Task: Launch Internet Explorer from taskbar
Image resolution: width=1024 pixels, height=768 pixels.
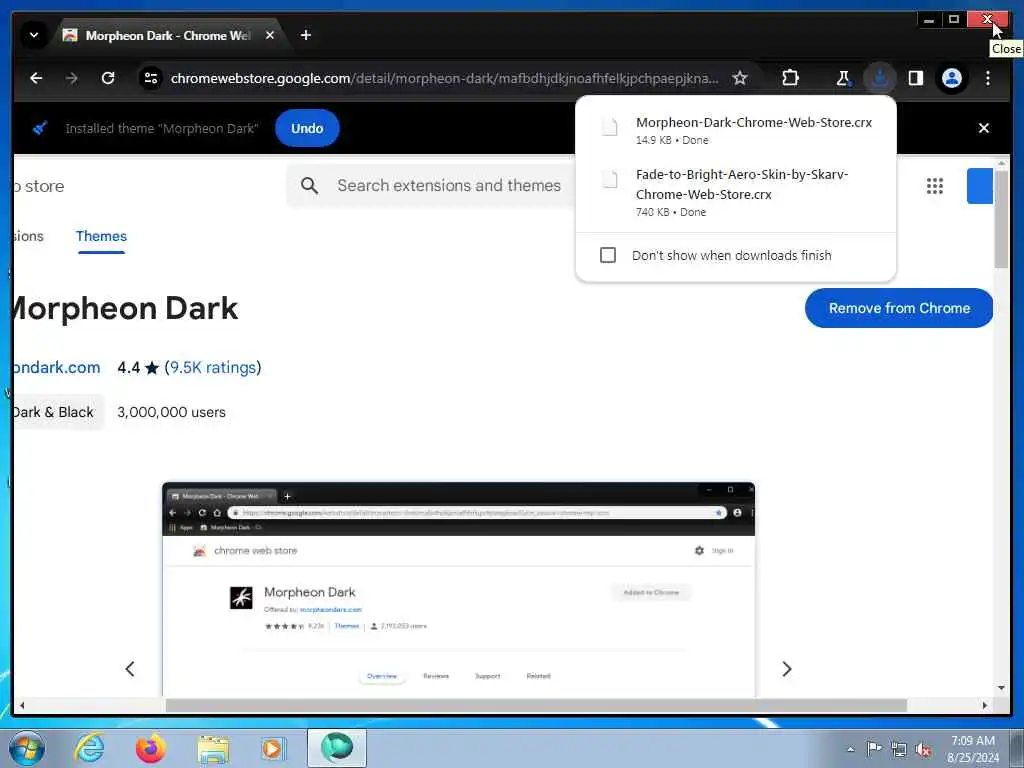Action: point(89,748)
